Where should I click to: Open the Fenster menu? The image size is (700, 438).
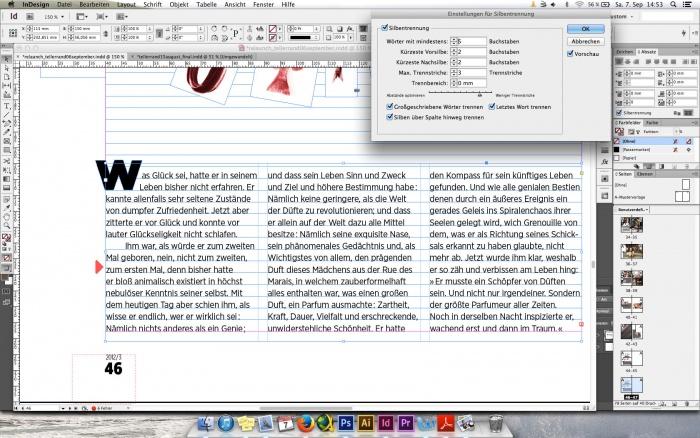click(x=263, y=4)
